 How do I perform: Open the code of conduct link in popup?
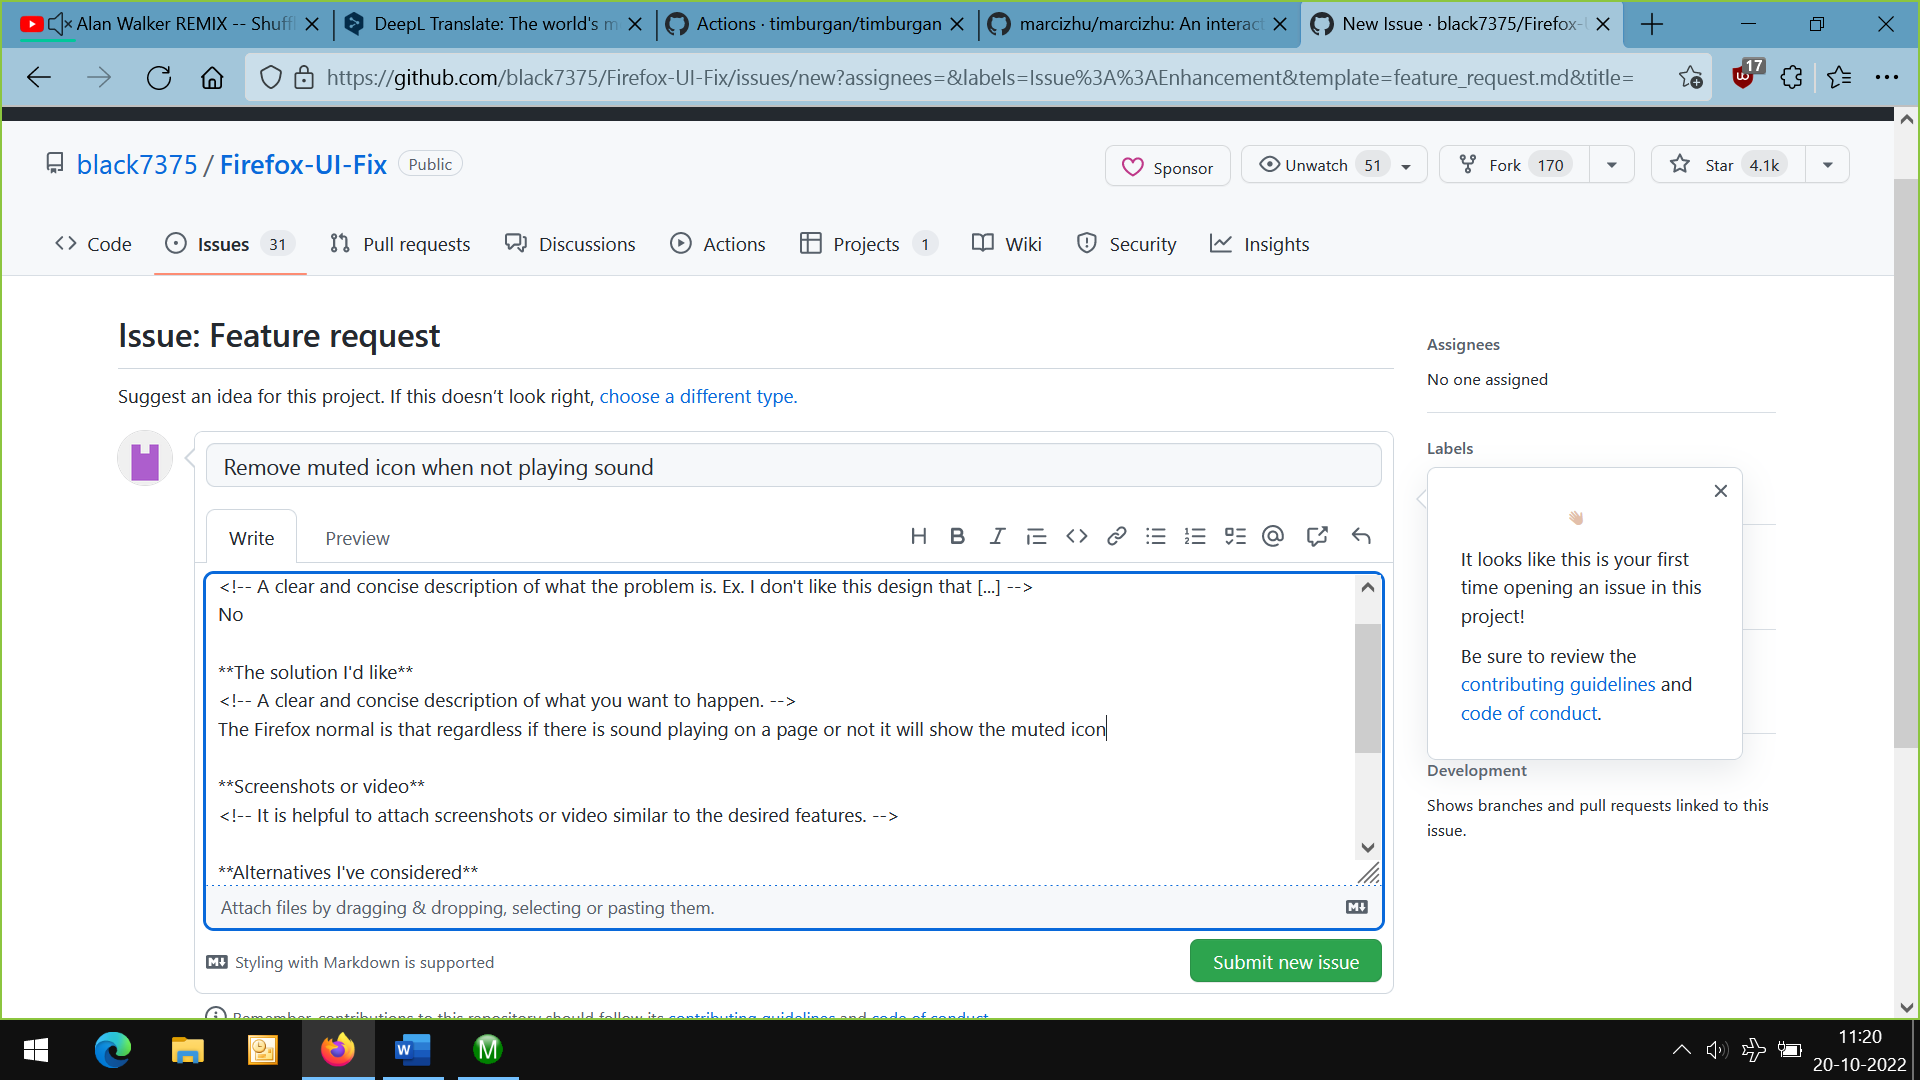(x=1529, y=713)
